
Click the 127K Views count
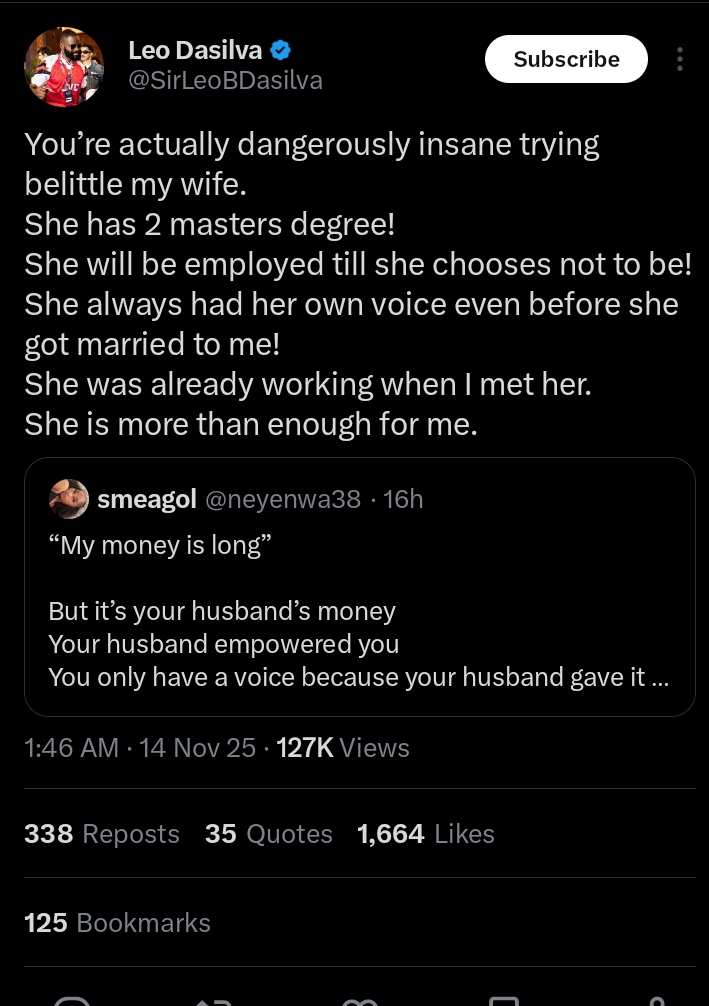pos(342,747)
